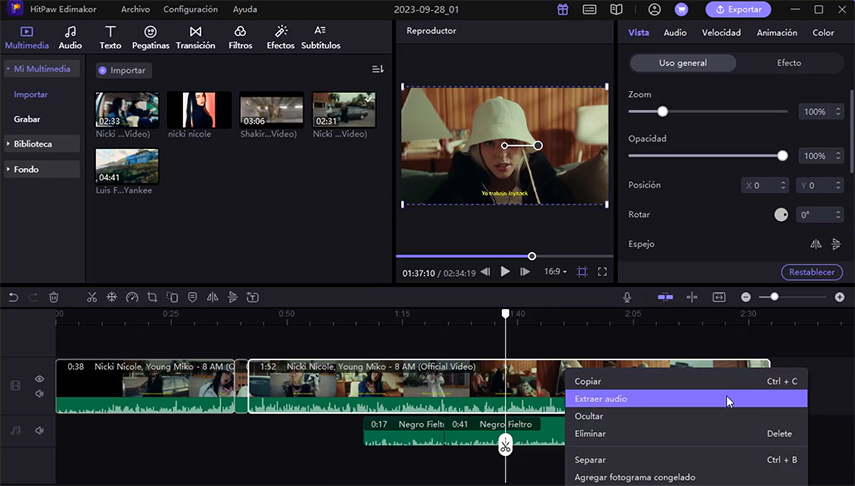
Task: Click the trash delete icon in timeline toolbar
Action: [53, 297]
